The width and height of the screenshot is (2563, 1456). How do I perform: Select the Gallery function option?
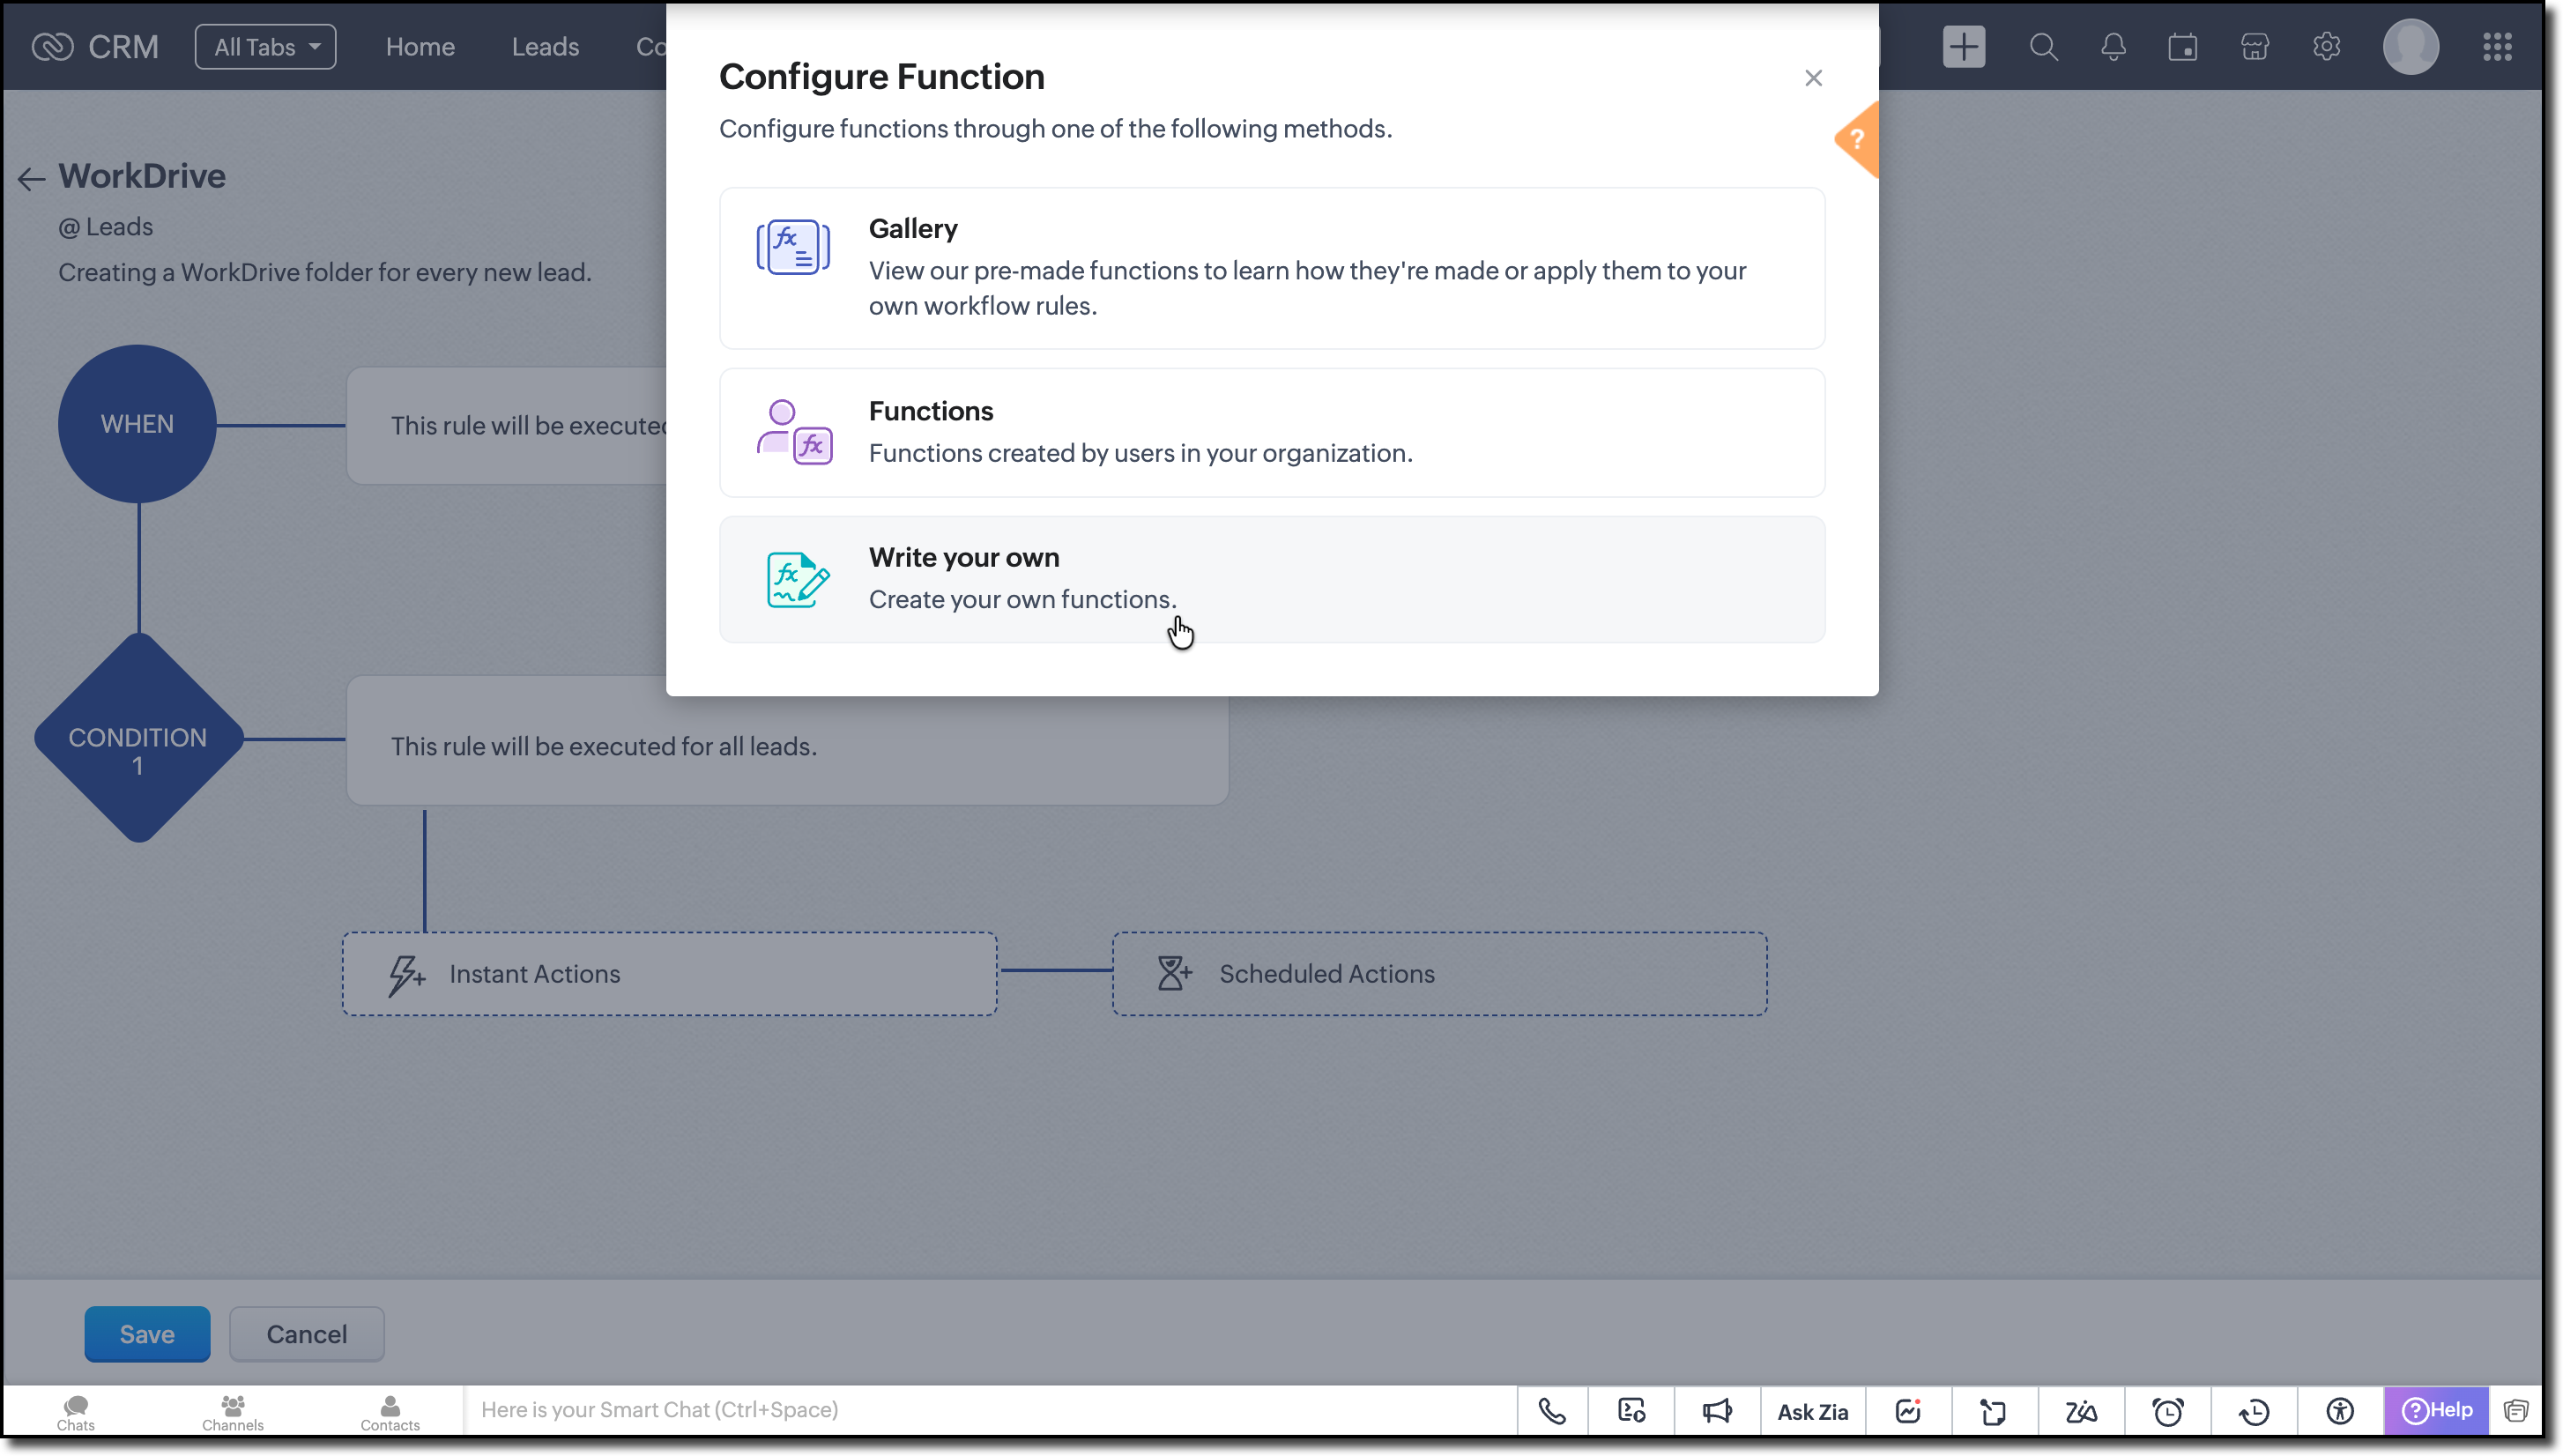click(1271, 267)
